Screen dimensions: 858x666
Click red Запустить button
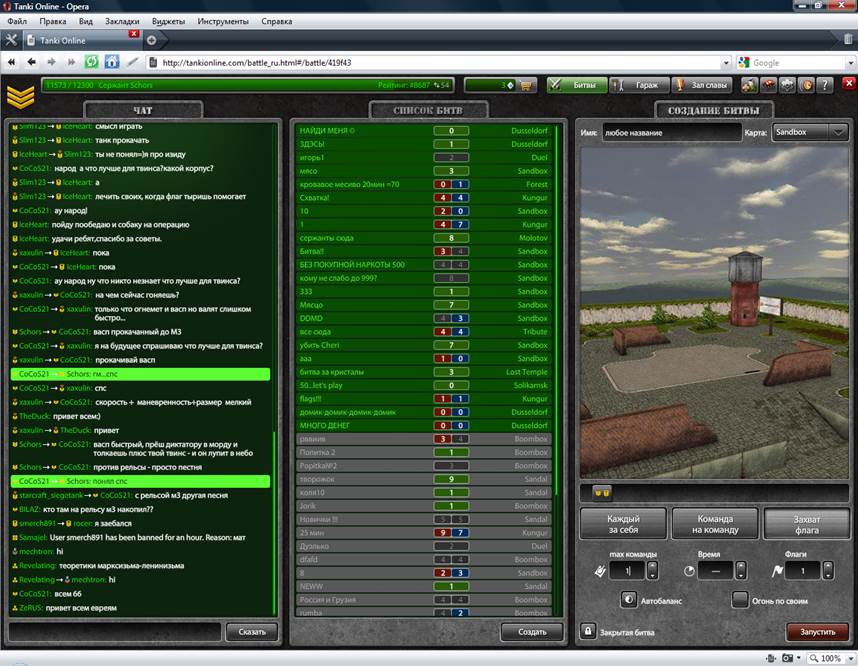pos(818,632)
